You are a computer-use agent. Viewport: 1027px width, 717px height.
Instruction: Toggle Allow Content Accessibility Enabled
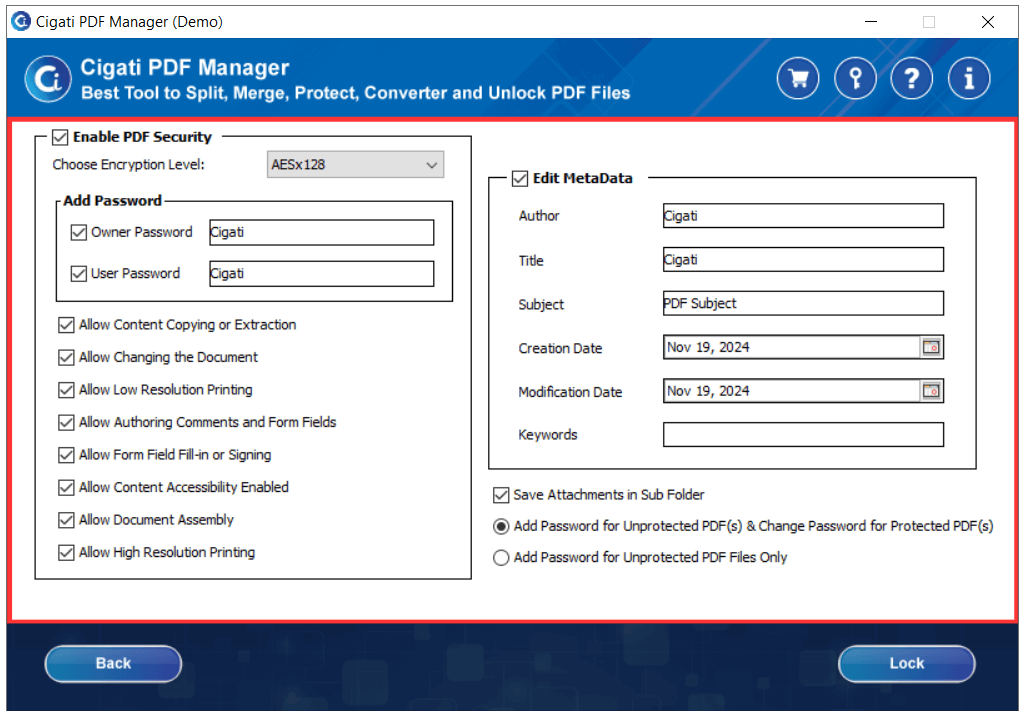[66, 488]
